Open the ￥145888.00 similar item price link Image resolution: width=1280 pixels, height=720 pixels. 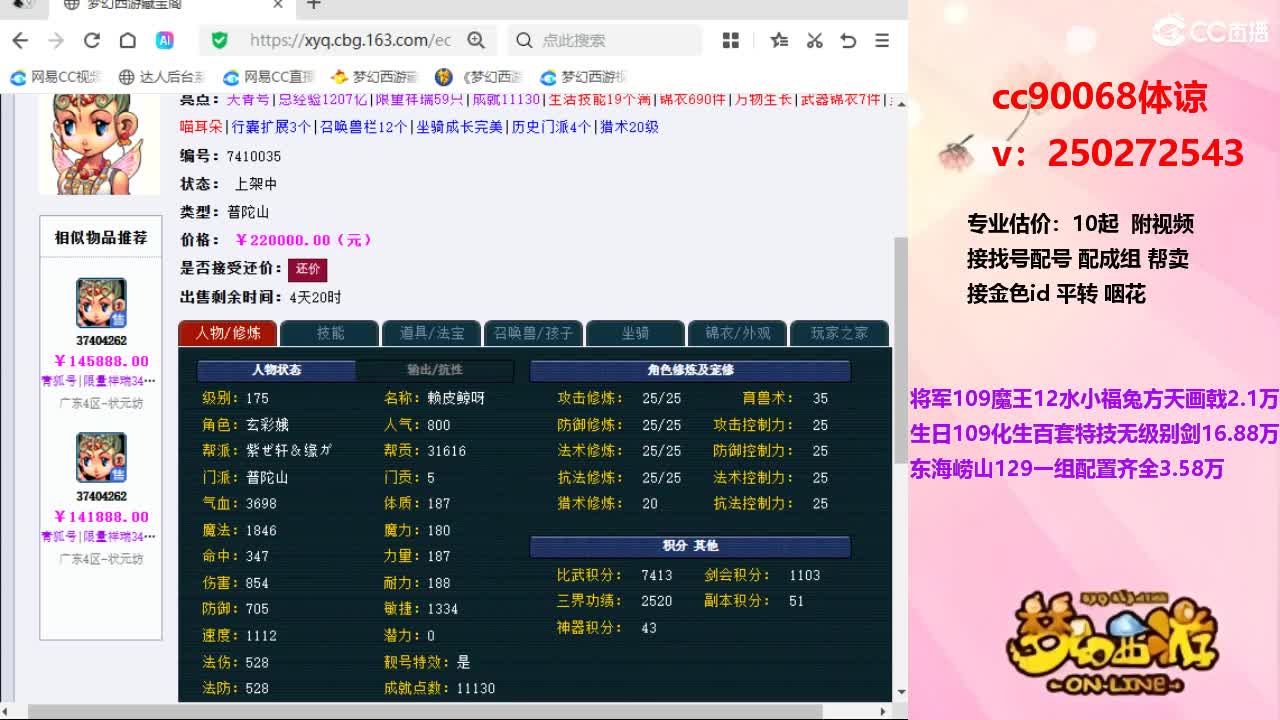tap(101, 361)
